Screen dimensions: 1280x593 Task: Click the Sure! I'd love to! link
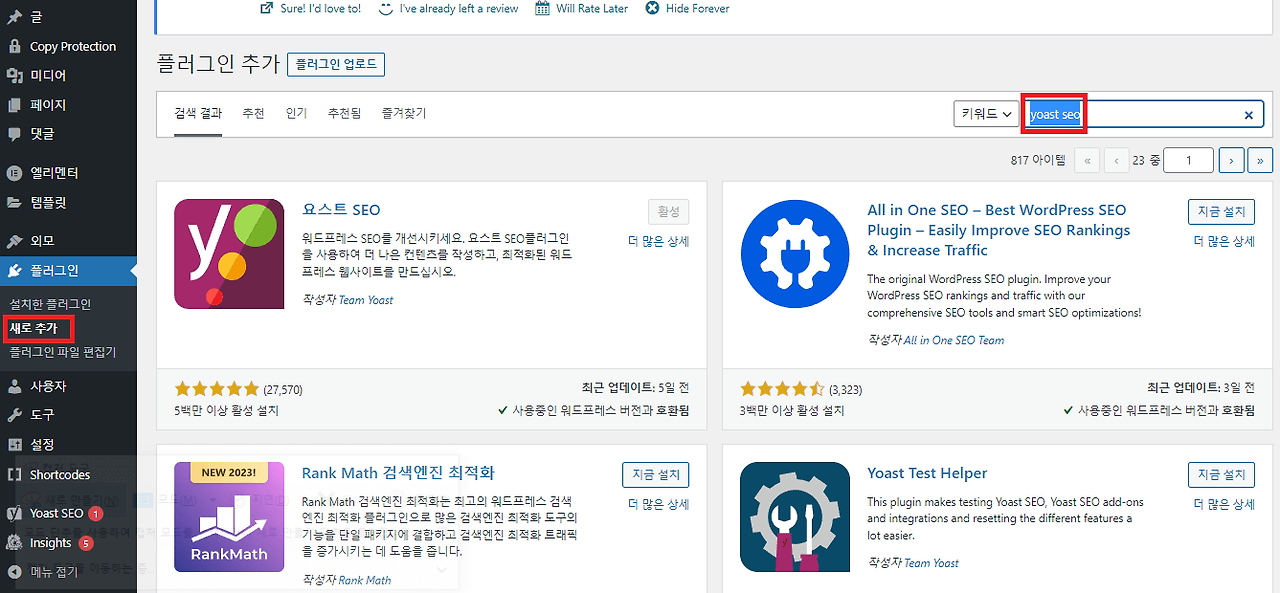[320, 8]
